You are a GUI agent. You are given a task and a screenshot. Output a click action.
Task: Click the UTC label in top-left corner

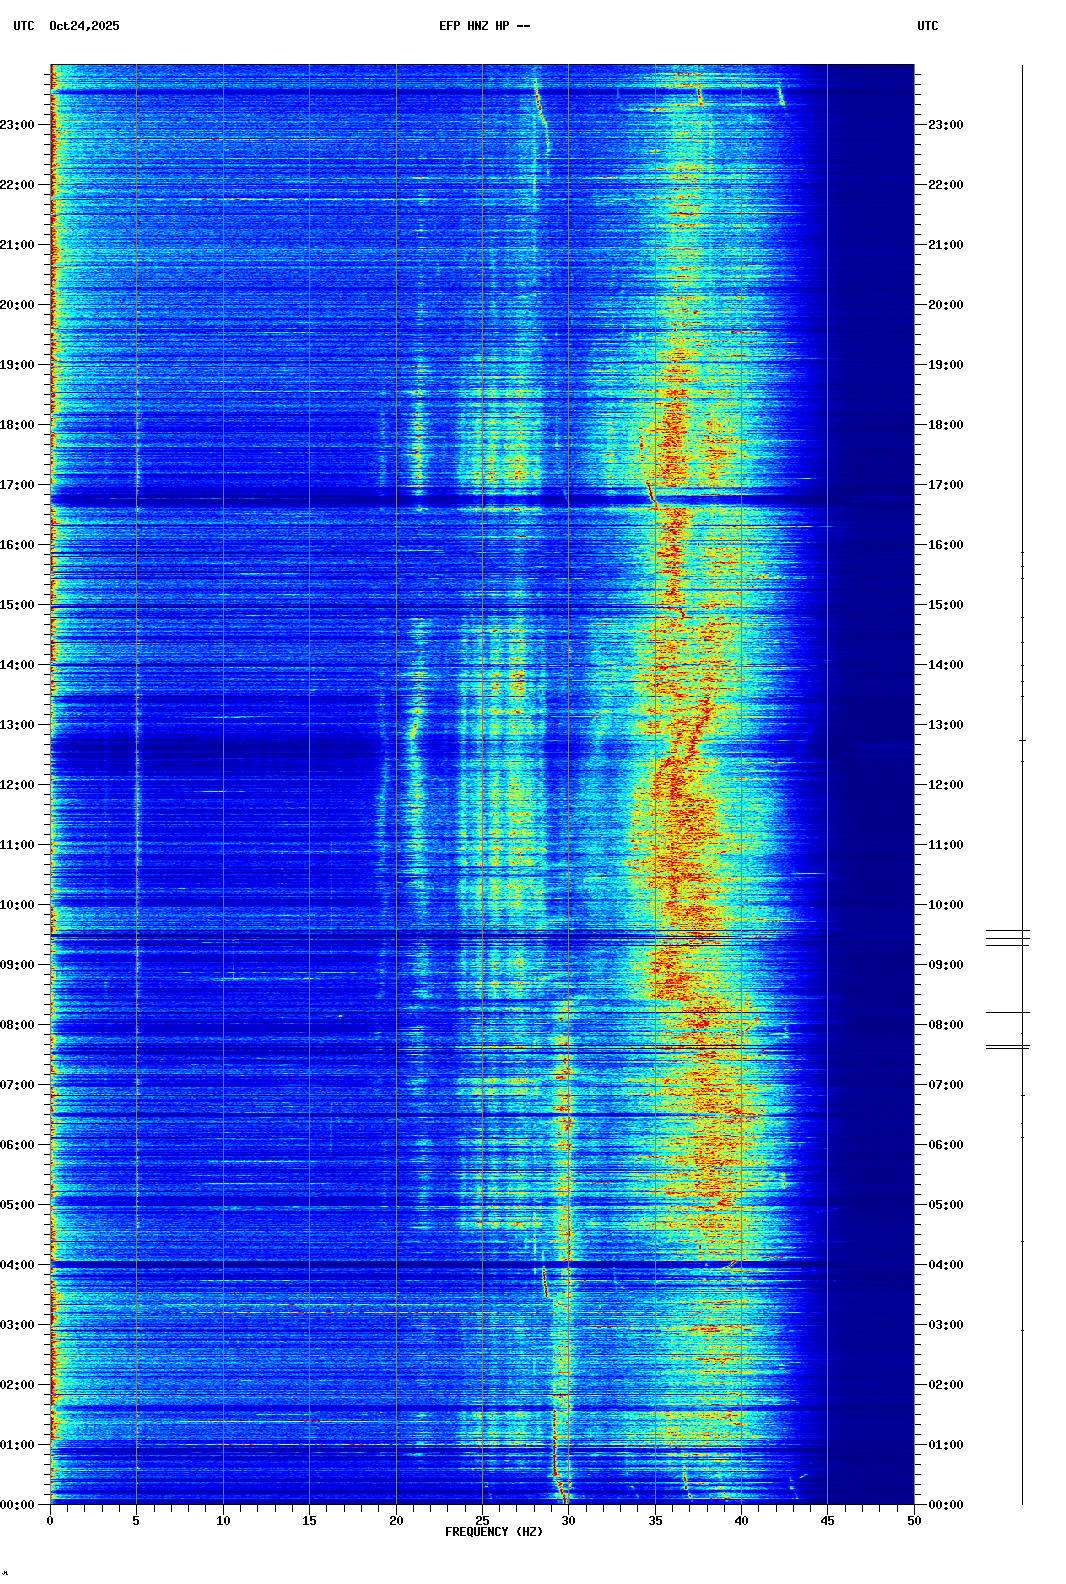coord(23,26)
